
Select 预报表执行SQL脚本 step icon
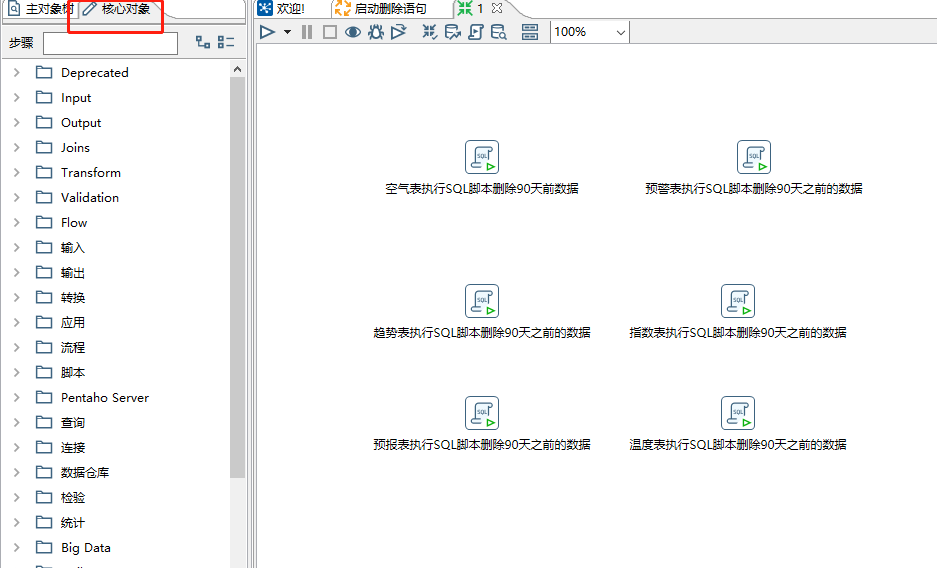pos(482,413)
